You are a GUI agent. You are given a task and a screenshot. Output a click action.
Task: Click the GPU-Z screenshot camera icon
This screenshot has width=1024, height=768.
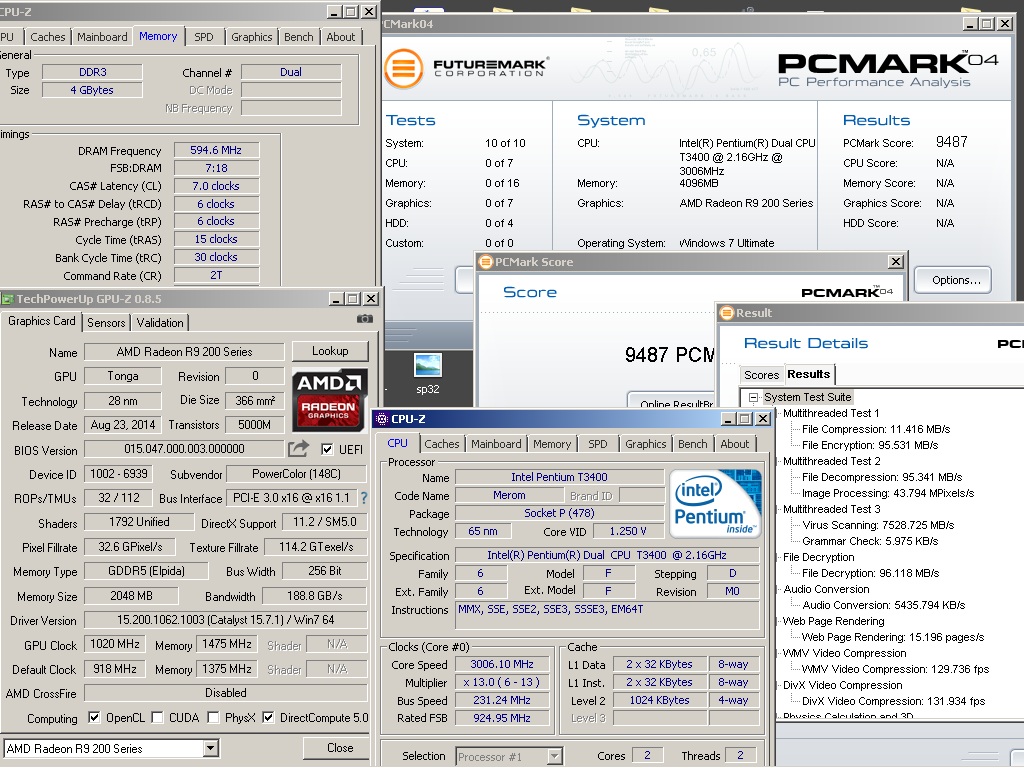tap(365, 319)
